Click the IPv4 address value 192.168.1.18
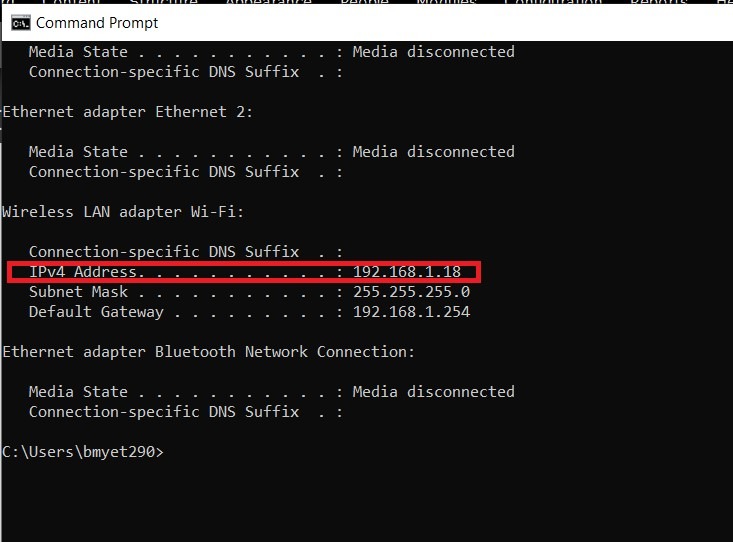 pos(407,272)
